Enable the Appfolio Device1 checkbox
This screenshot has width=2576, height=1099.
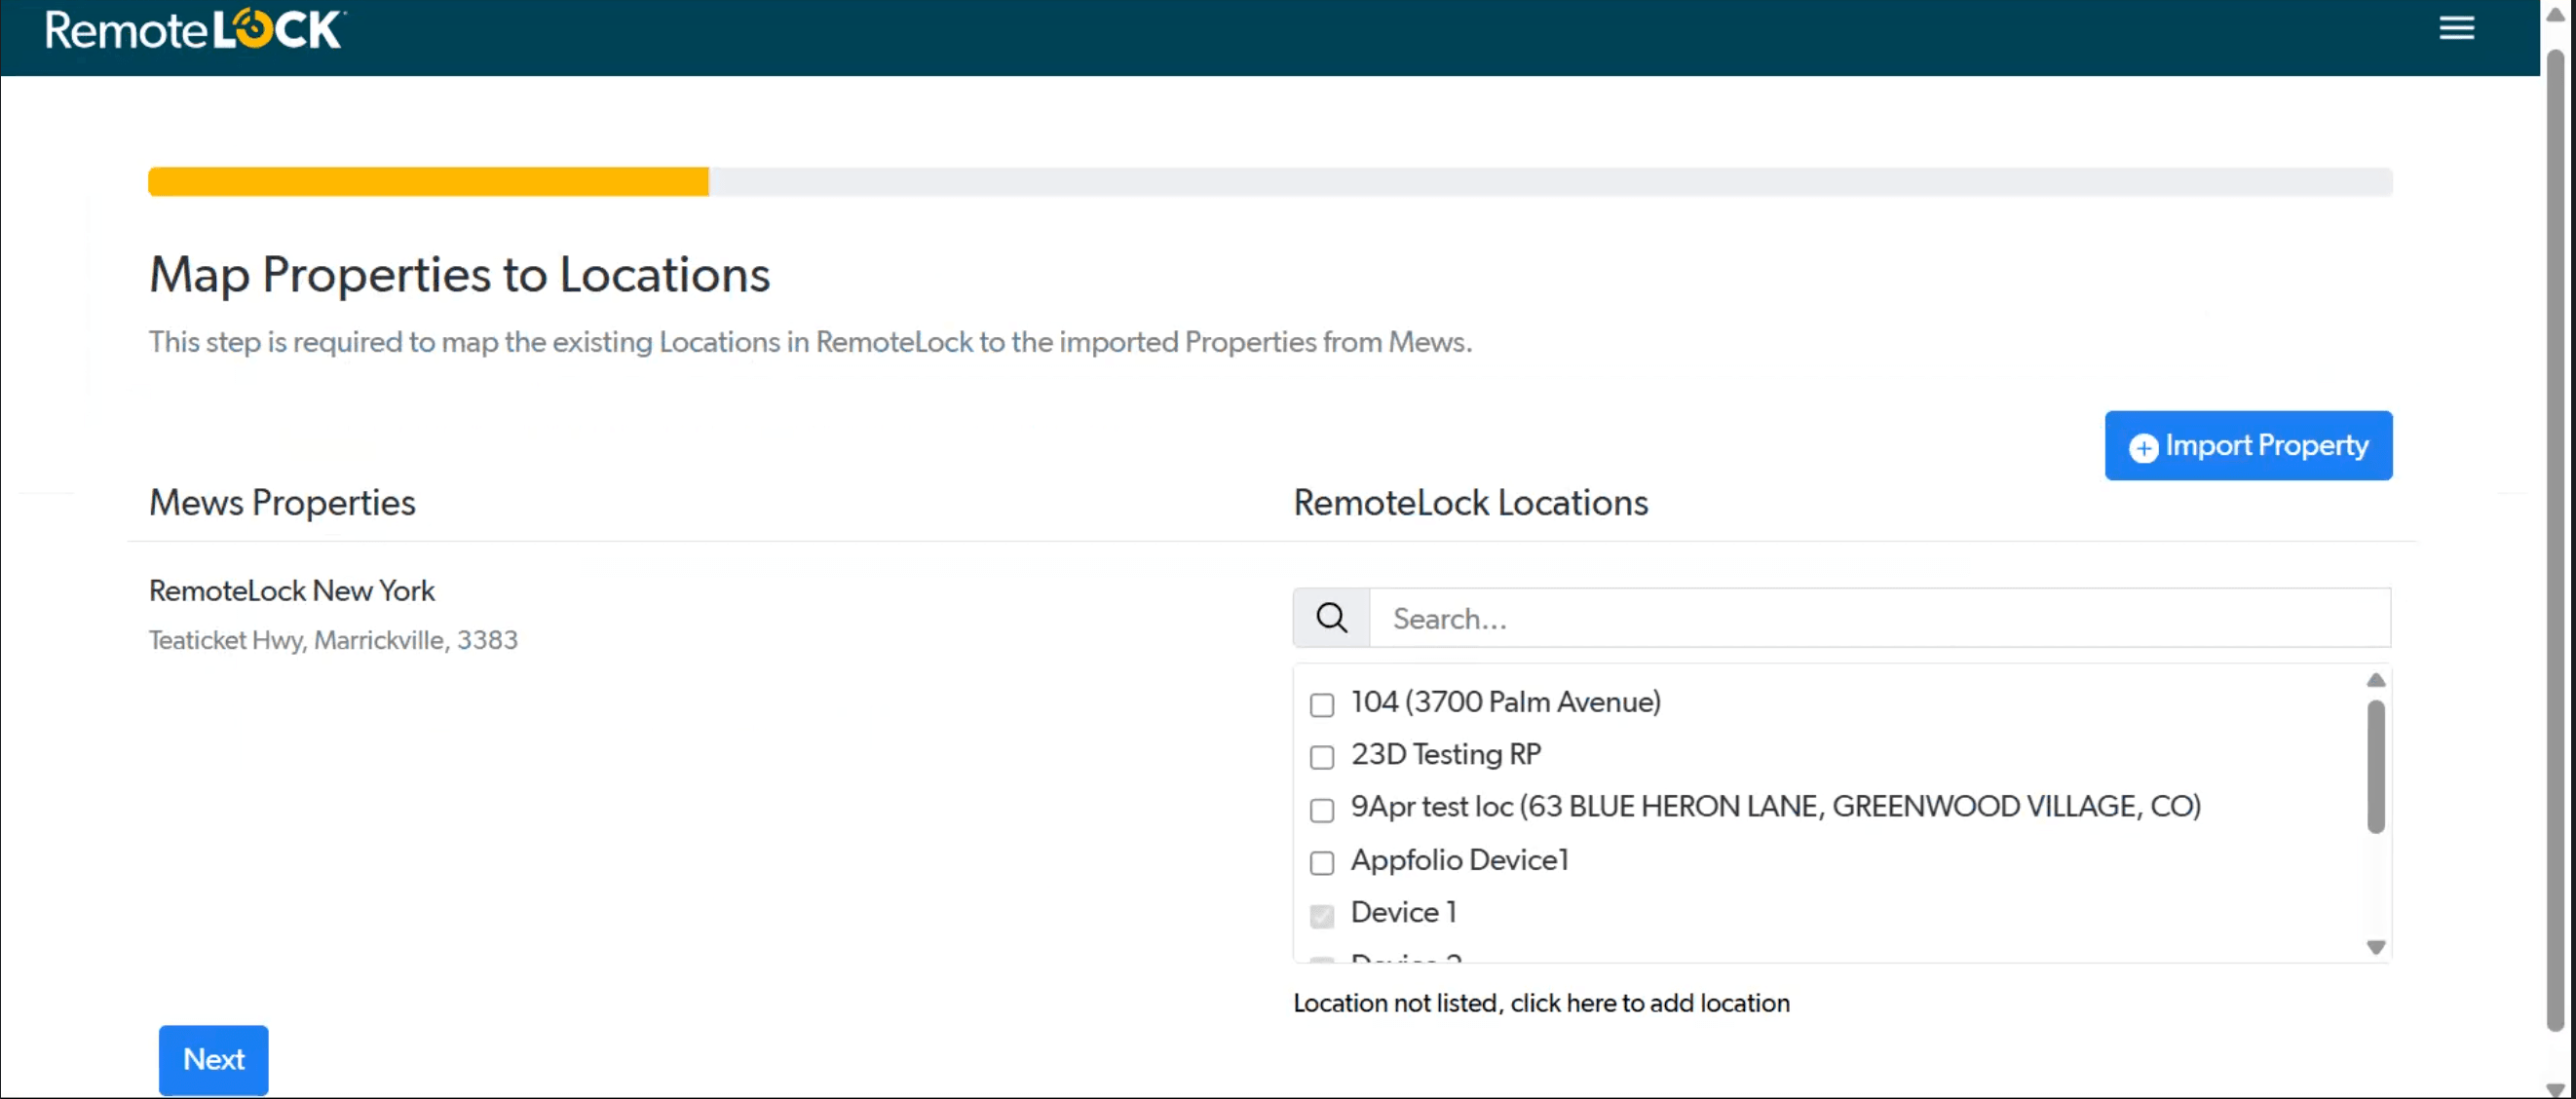tap(1321, 862)
